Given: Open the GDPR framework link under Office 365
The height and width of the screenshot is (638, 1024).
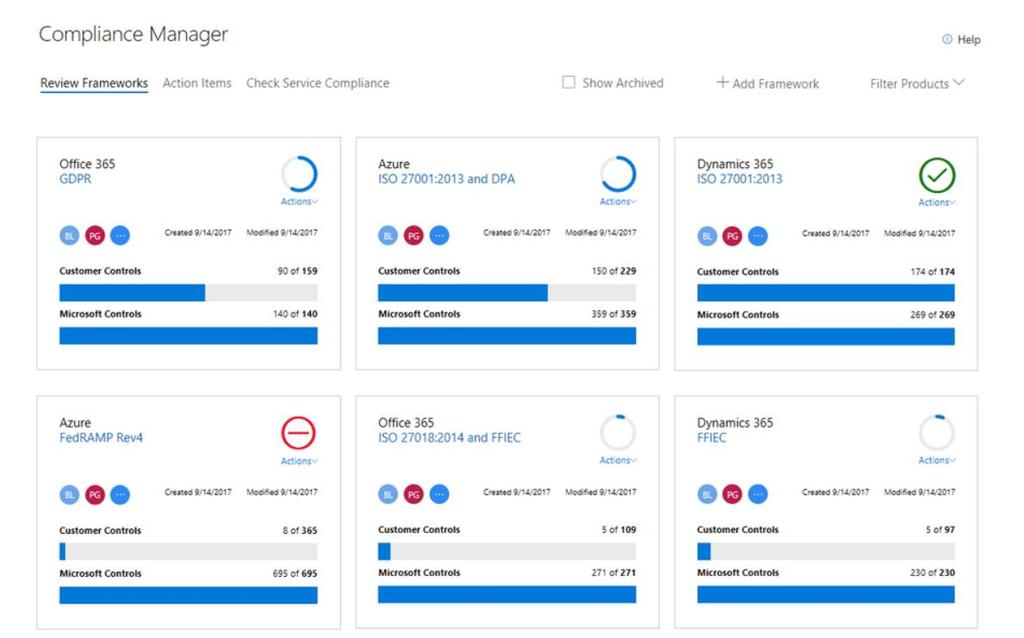Looking at the screenshot, I should [75, 179].
